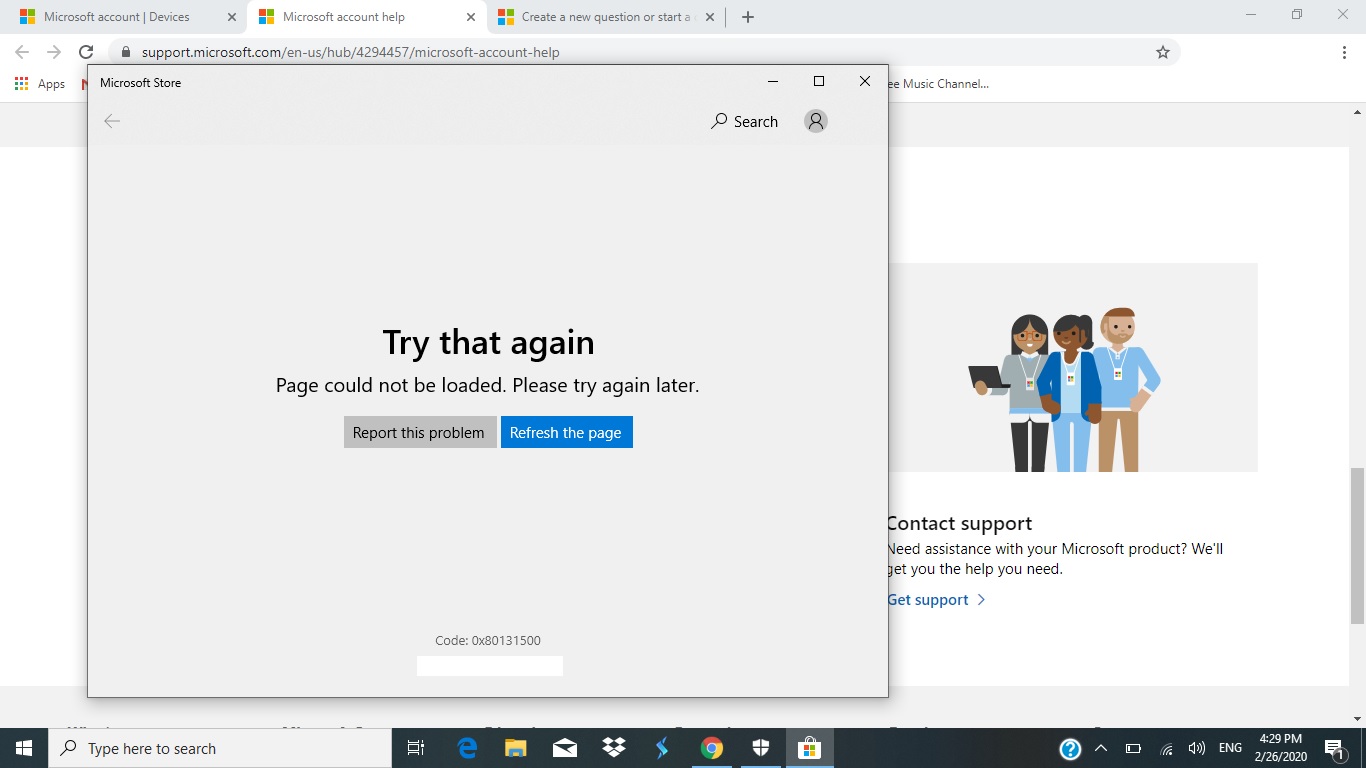Open Chrome three-dot menu
1366x768 pixels.
(1345, 52)
